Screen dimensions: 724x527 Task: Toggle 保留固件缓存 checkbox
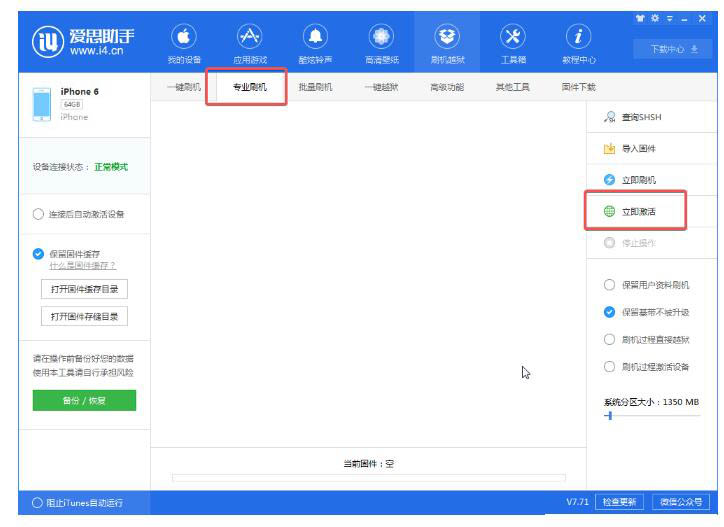click(x=38, y=254)
